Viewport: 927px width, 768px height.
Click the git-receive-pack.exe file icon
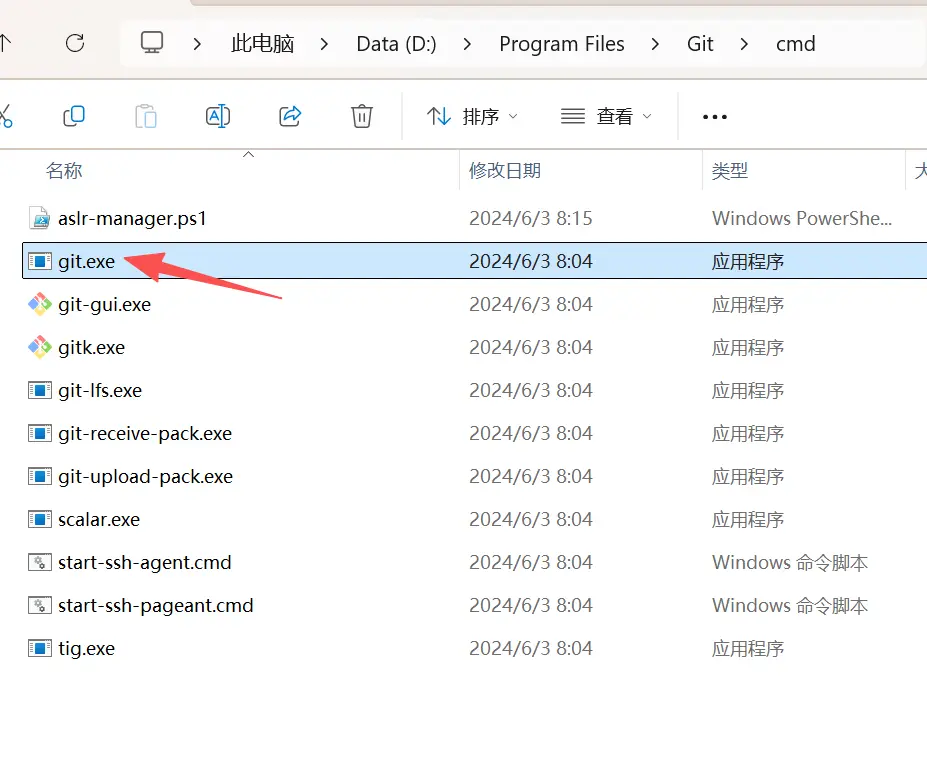pyautogui.click(x=40, y=433)
